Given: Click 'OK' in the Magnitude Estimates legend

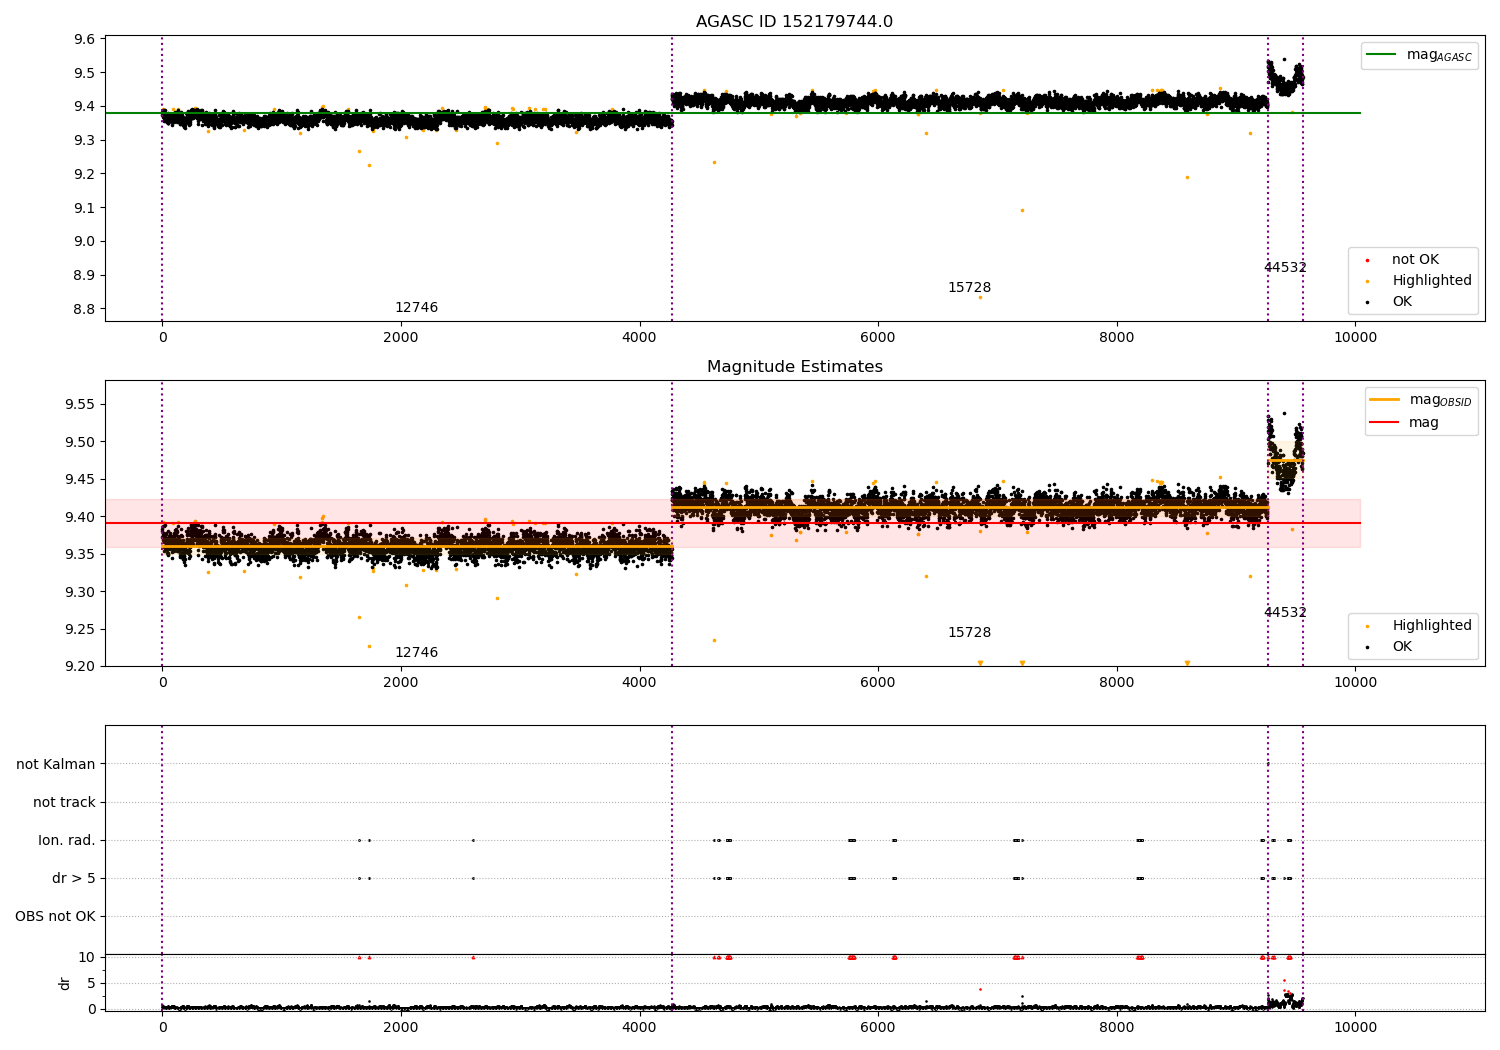Looking at the screenshot, I should coord(1402,647).
